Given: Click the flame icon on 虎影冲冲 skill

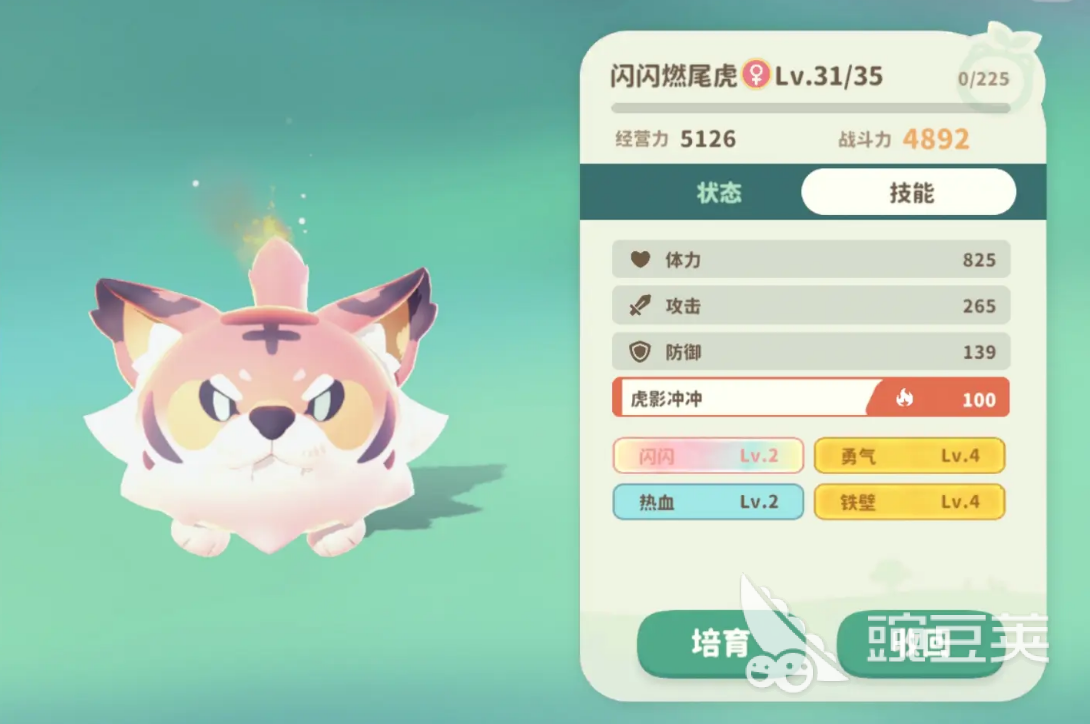Looking at the screenshot, I should (x=904, y=398).
